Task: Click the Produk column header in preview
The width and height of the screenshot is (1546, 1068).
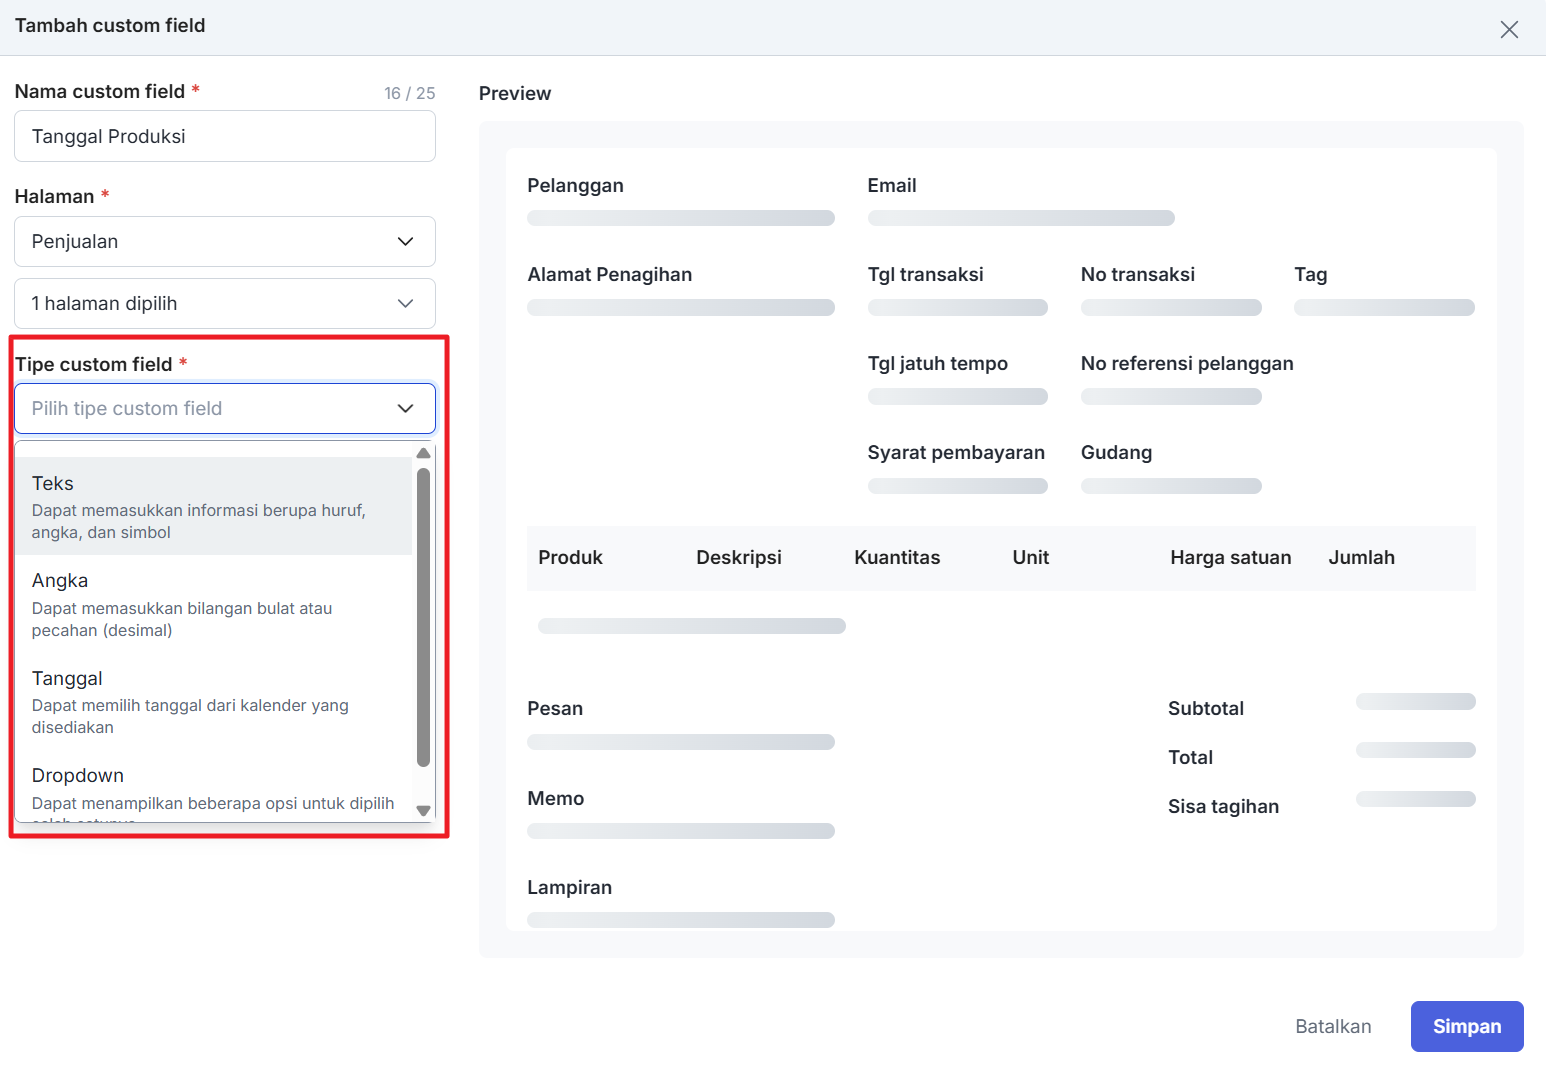Action: pyautogui.click(x=570, y=557)
